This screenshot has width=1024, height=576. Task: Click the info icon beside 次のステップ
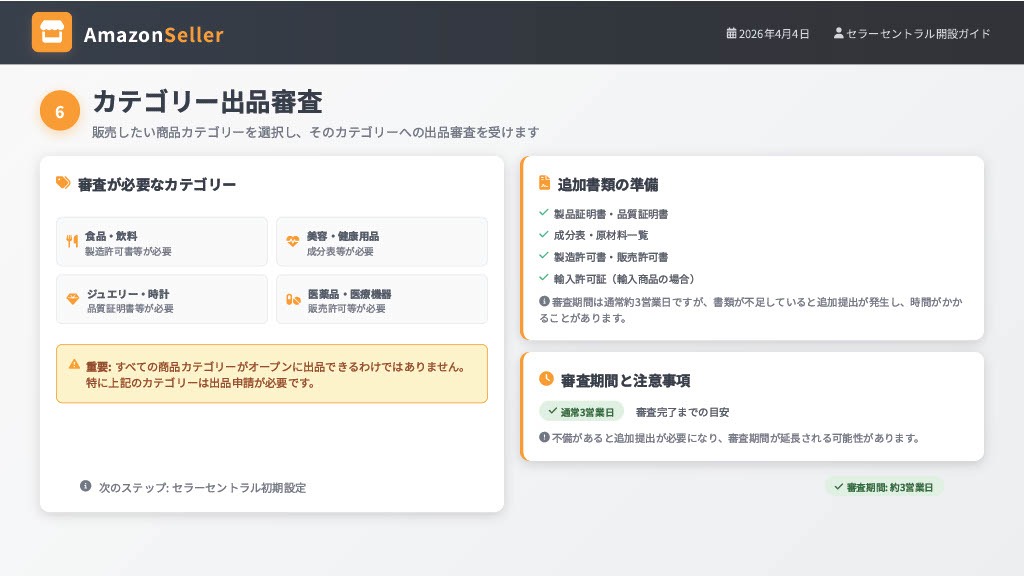click(86, 486)
